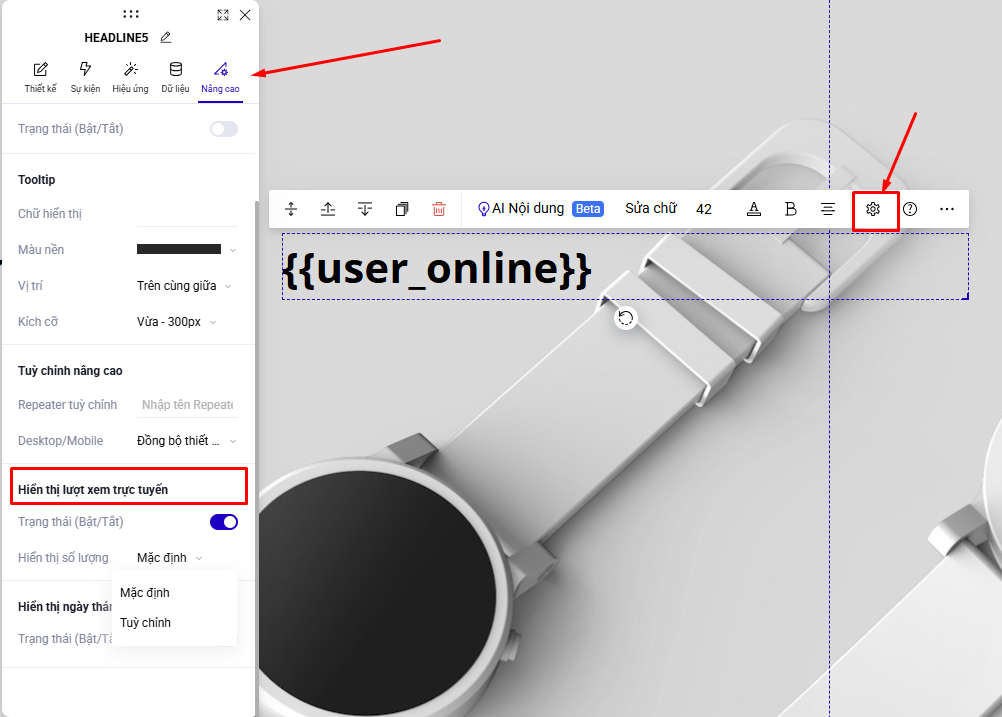Click the Repeater tuỳ chỉnh input field
The height and width of the screenshot is (717, 1002).
click(x=187, y=405)
